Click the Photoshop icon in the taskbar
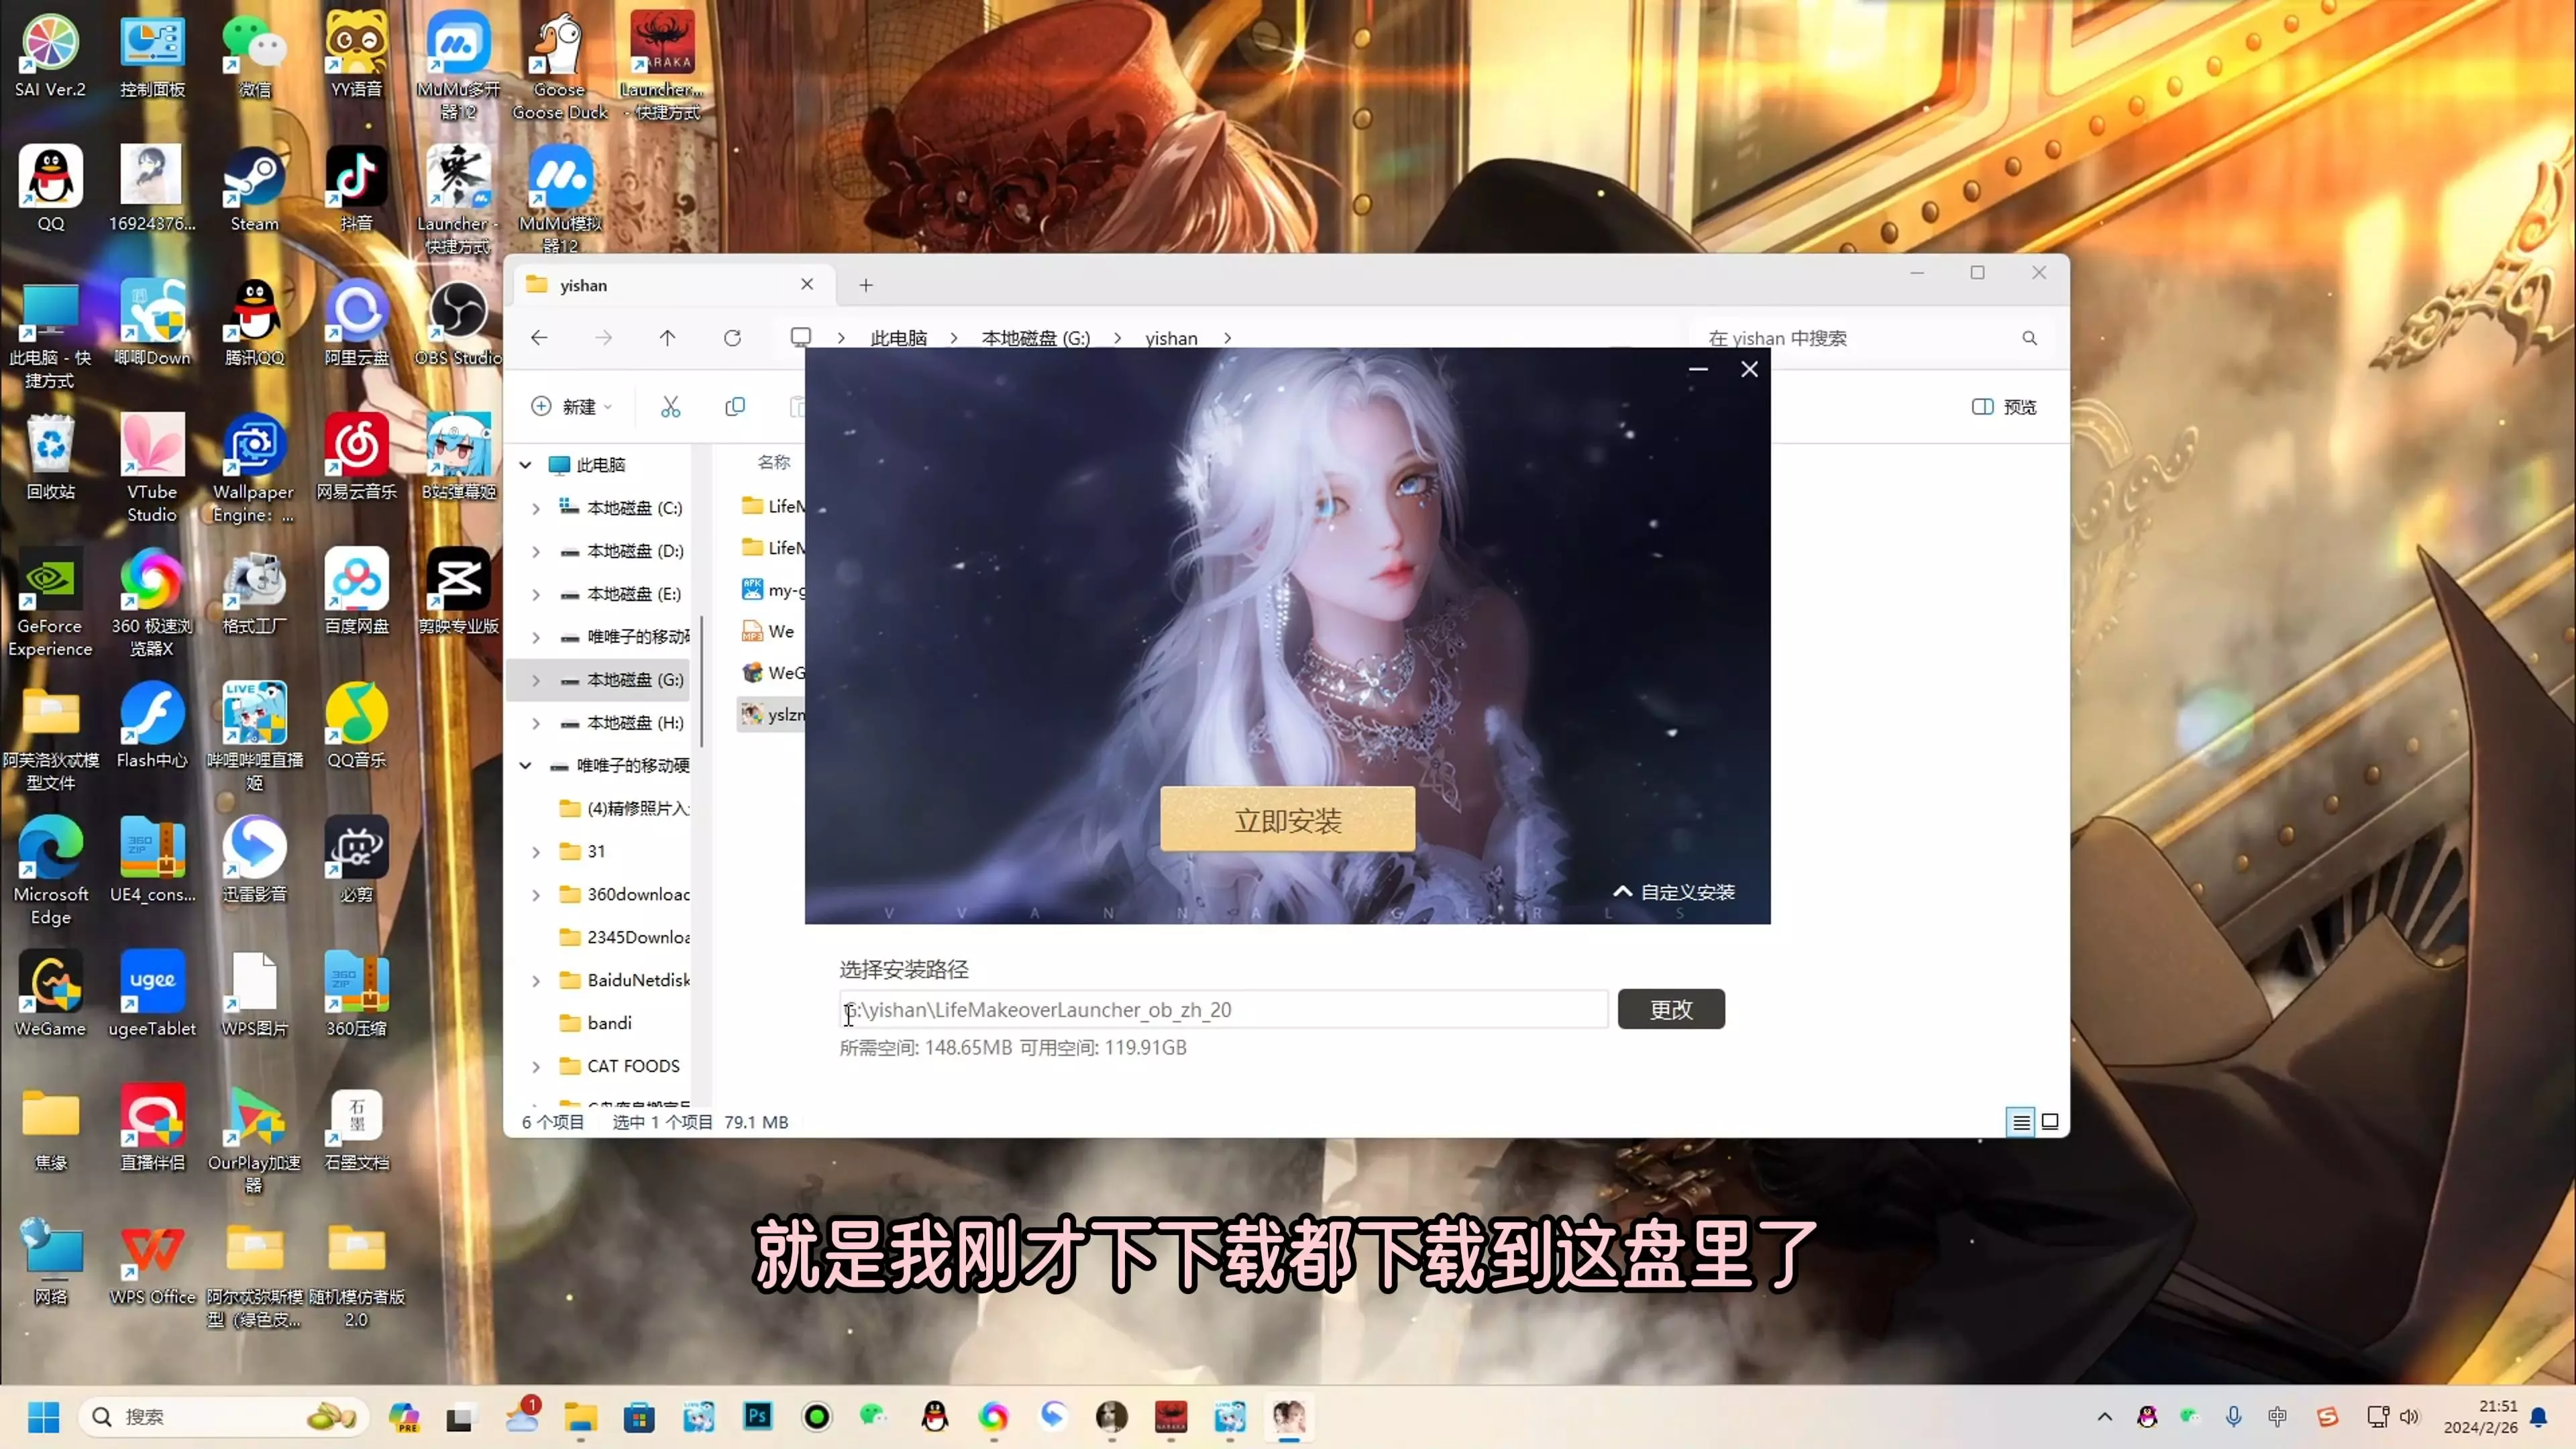Screen dimensions: 2576x1449 [758, 1416]
